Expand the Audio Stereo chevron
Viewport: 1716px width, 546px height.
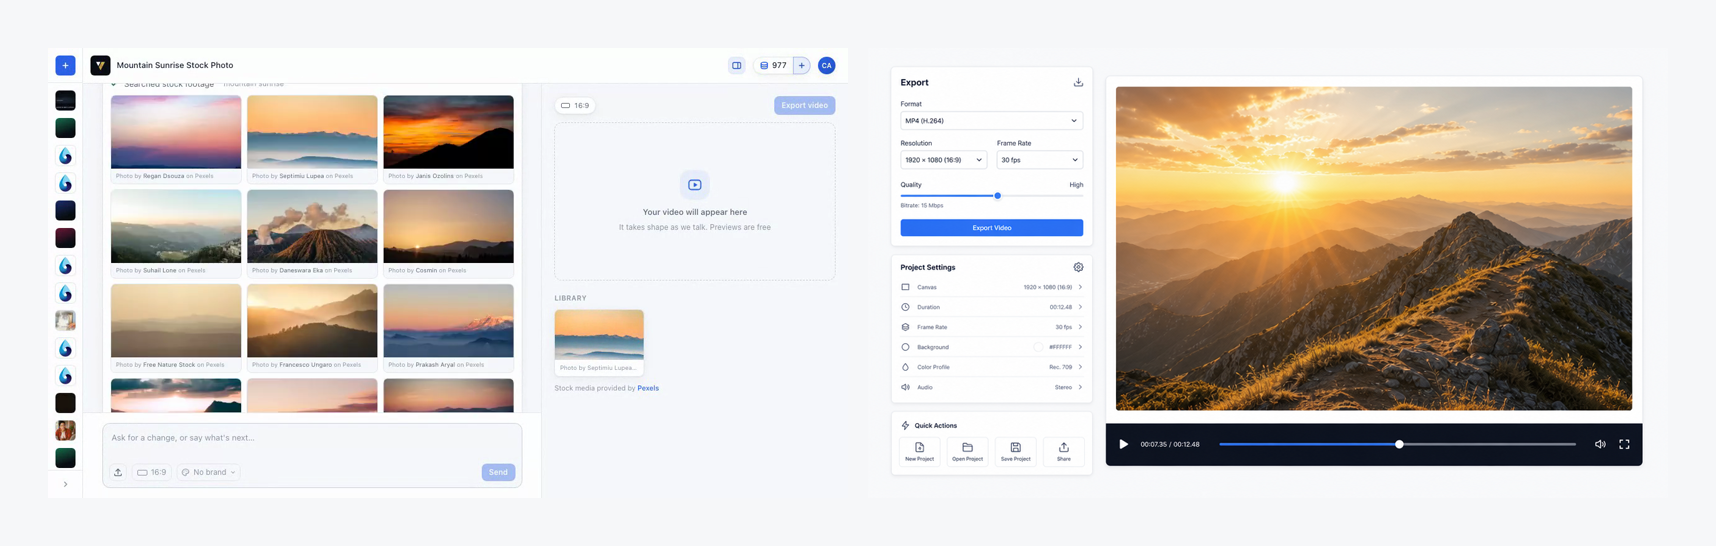[x=1080, y=387]
